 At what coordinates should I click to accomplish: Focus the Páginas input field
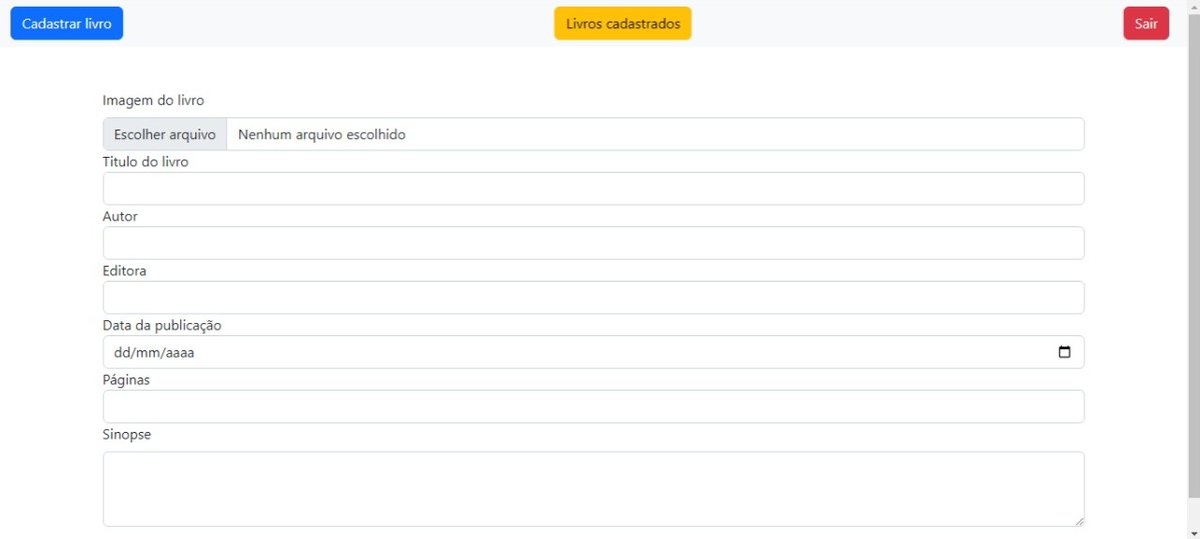tap(594, 406)
